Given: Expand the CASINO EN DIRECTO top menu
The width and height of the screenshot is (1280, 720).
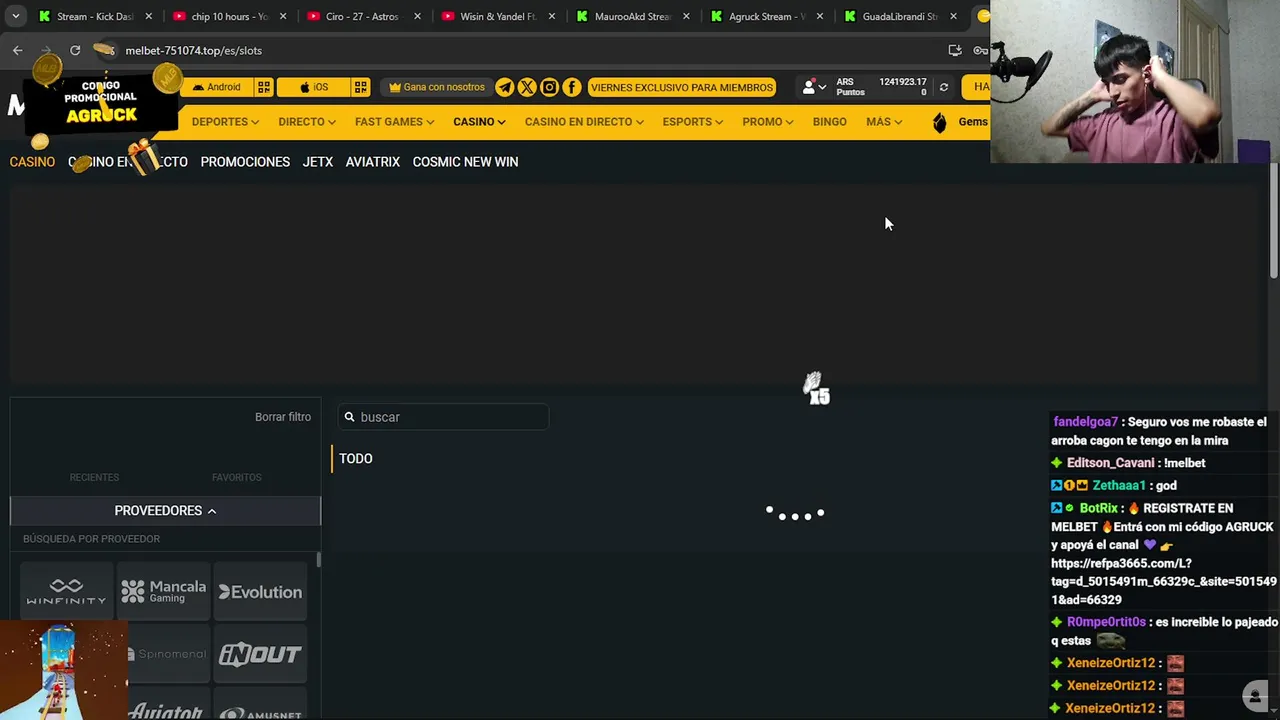Looking at the screenshot, I should pyautogui.click(x=584, y=122).
